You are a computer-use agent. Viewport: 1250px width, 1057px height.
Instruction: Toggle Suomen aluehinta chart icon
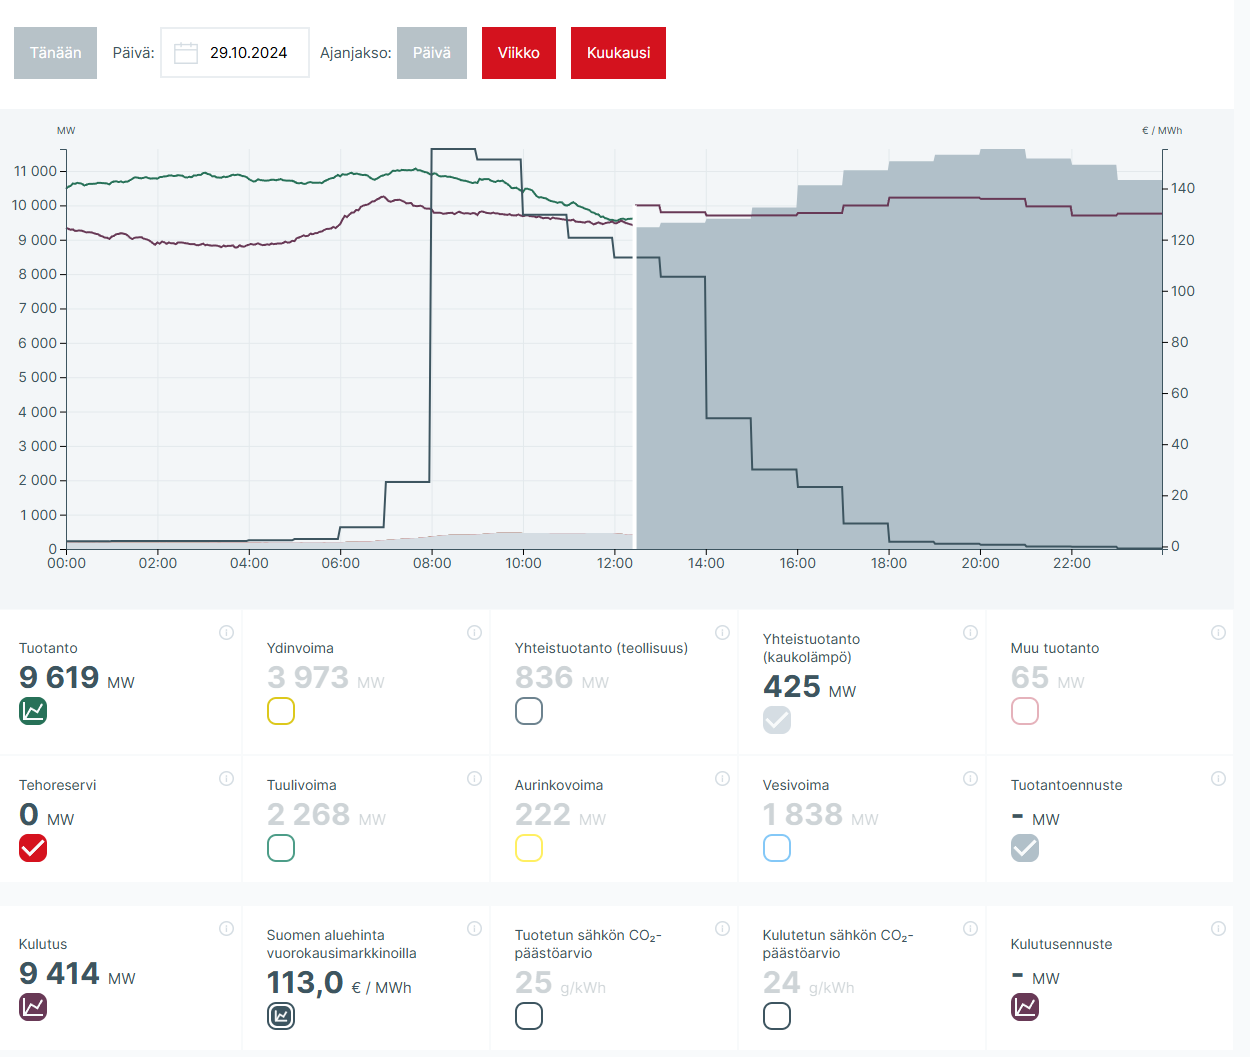click(x=281, y=1016)
